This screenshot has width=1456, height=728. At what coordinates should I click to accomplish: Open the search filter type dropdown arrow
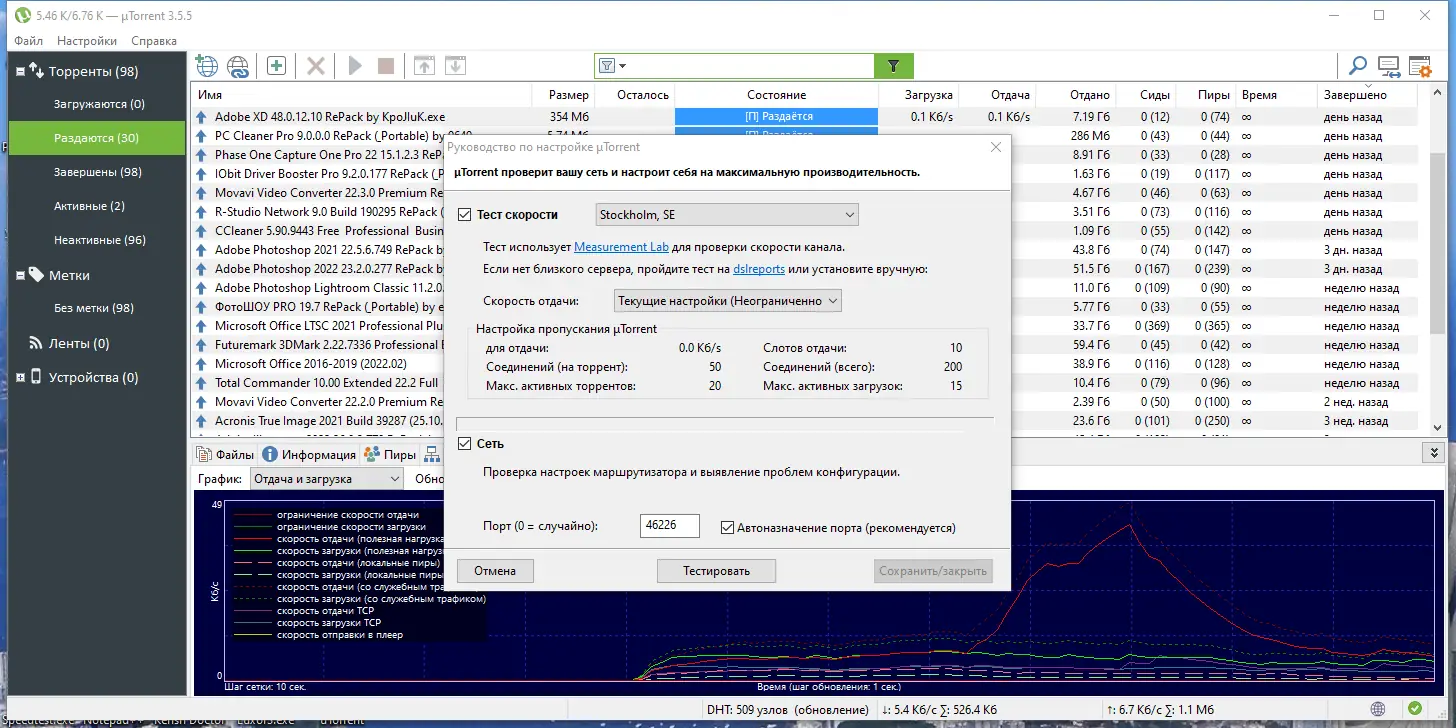coord(623,66)
